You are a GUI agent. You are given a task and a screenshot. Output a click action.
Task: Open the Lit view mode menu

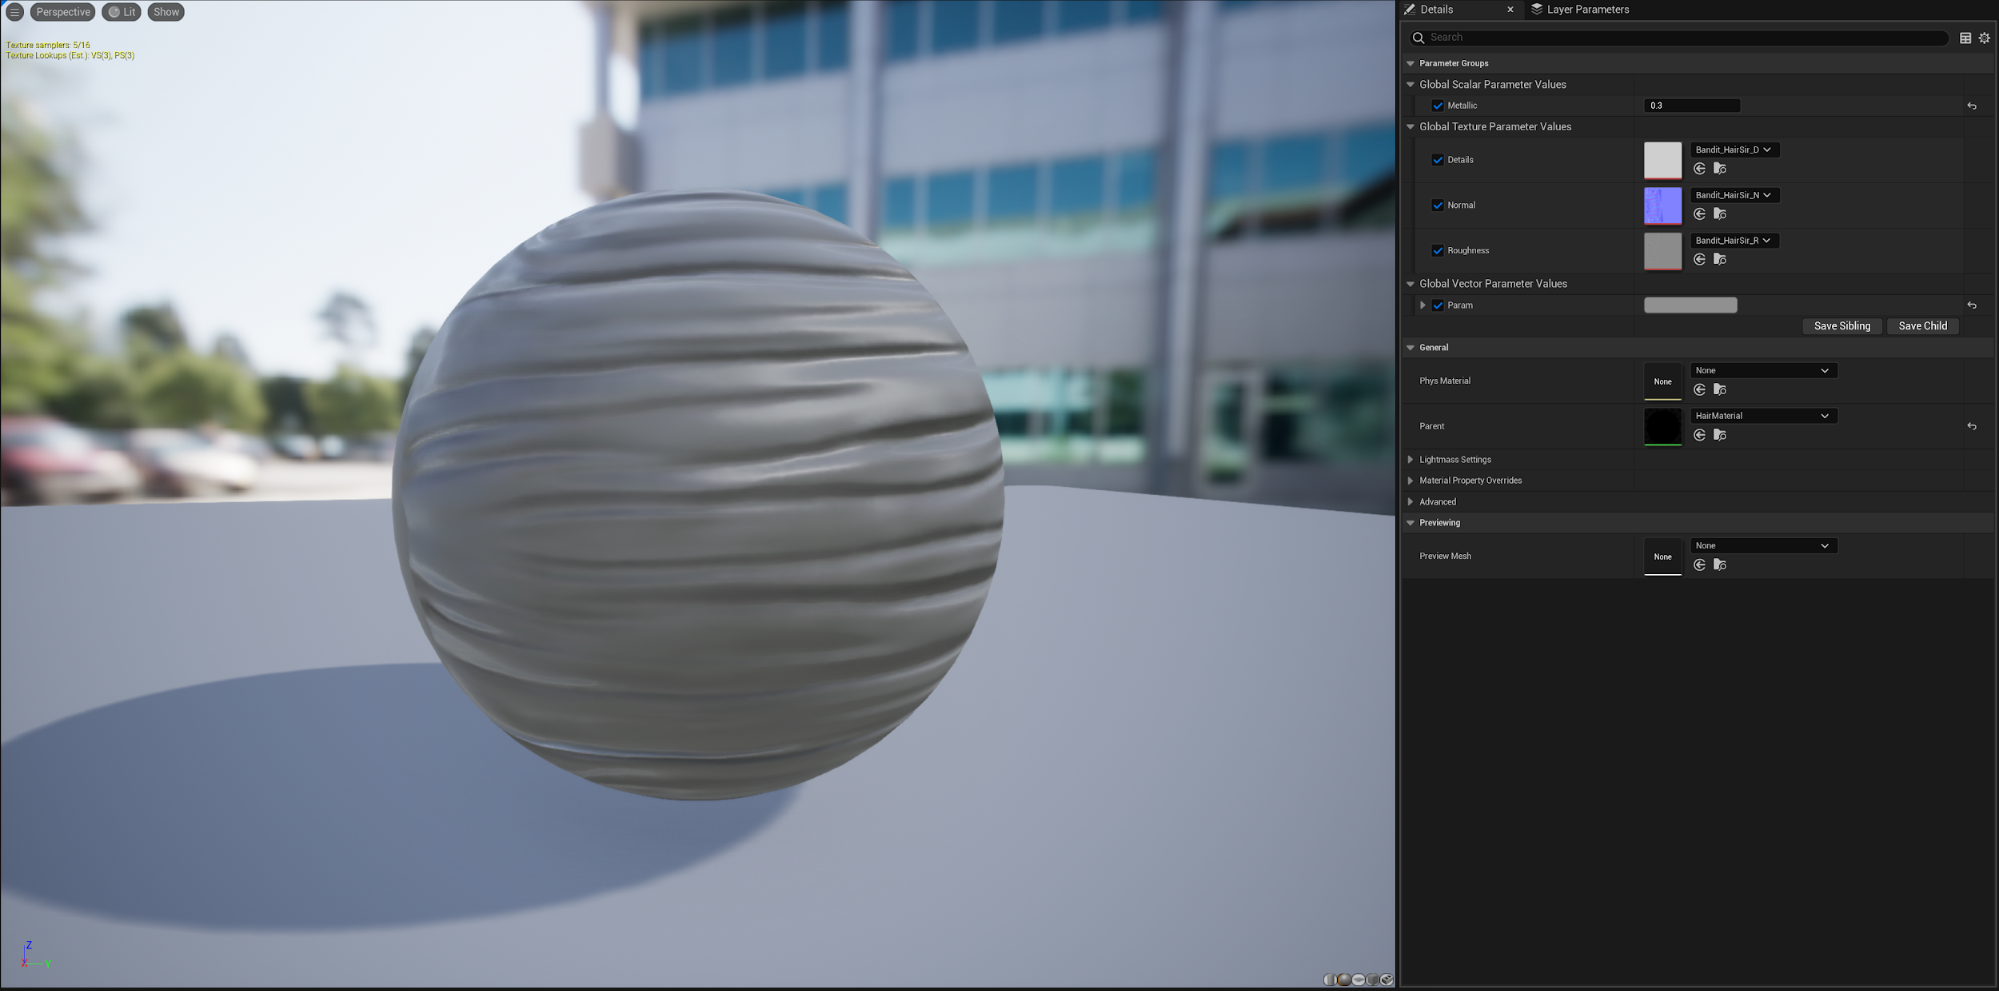coord(122,12)
